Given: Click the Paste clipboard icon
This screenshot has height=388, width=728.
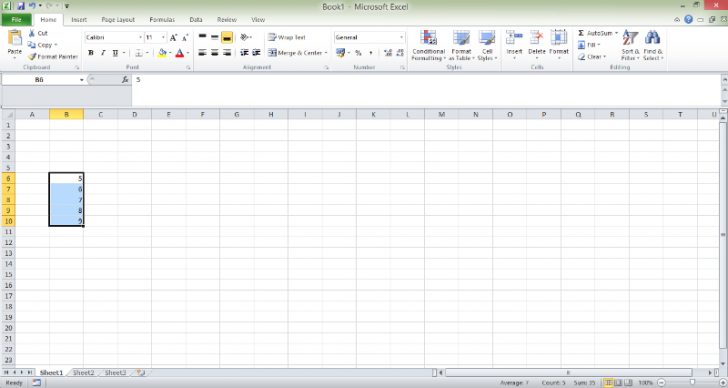Looking at the screenshot, I should pos(15,38).
